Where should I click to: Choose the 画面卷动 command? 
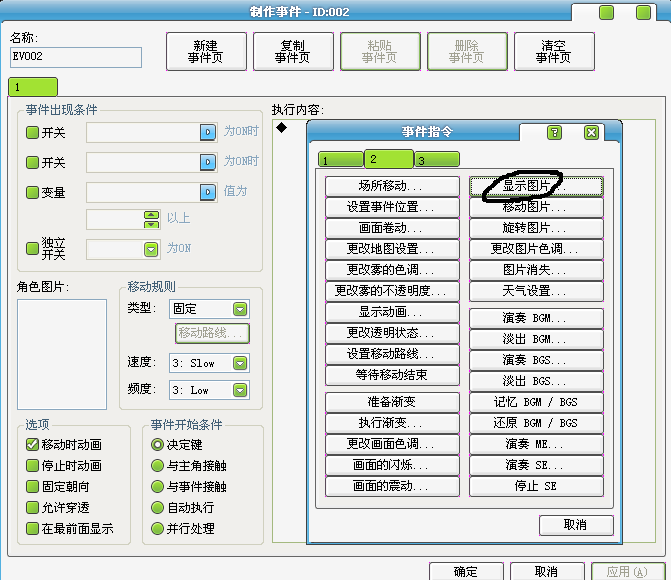click(392, 228)
